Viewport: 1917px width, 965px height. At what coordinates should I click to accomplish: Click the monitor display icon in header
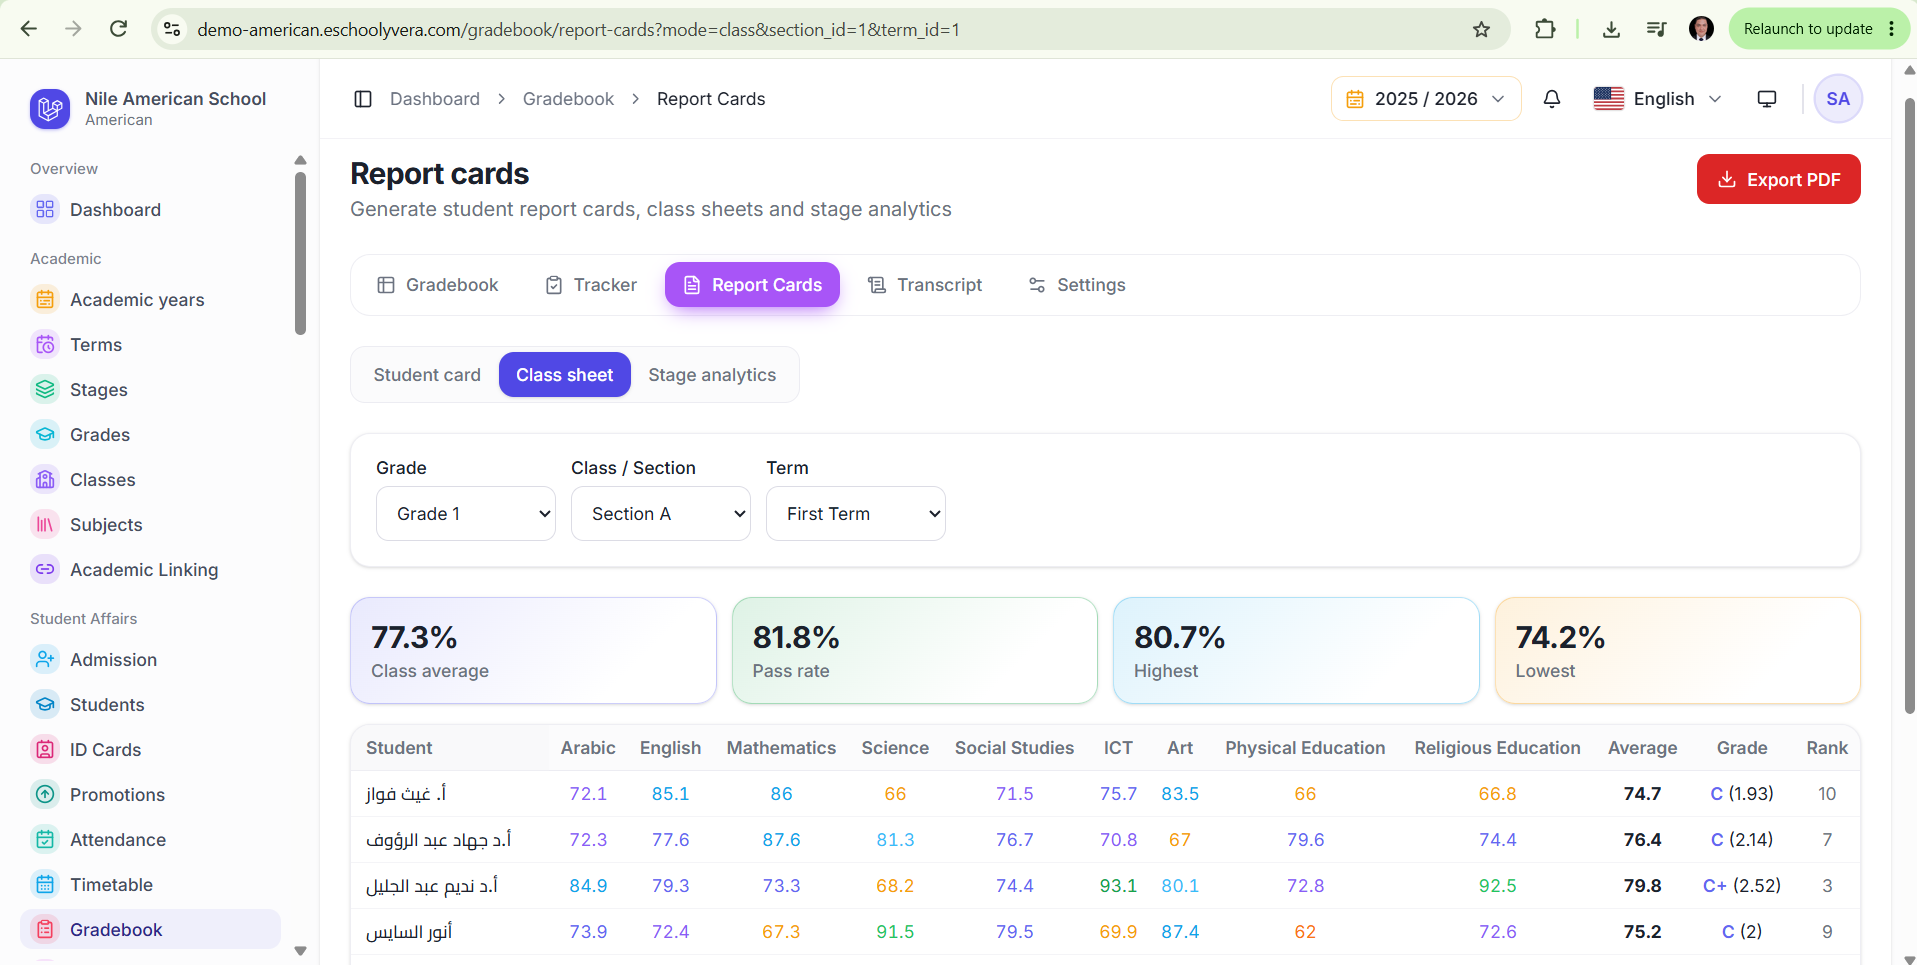(1767, 99)
